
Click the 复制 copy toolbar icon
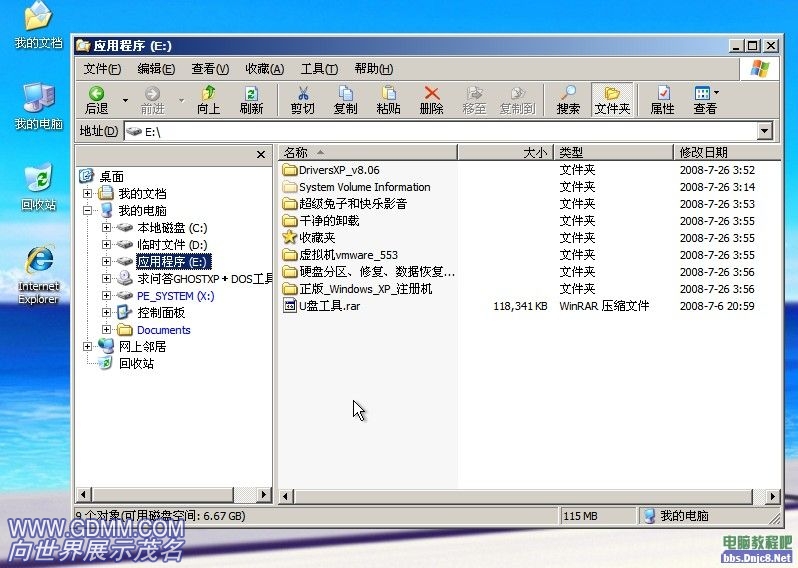(x=346, y=93)
